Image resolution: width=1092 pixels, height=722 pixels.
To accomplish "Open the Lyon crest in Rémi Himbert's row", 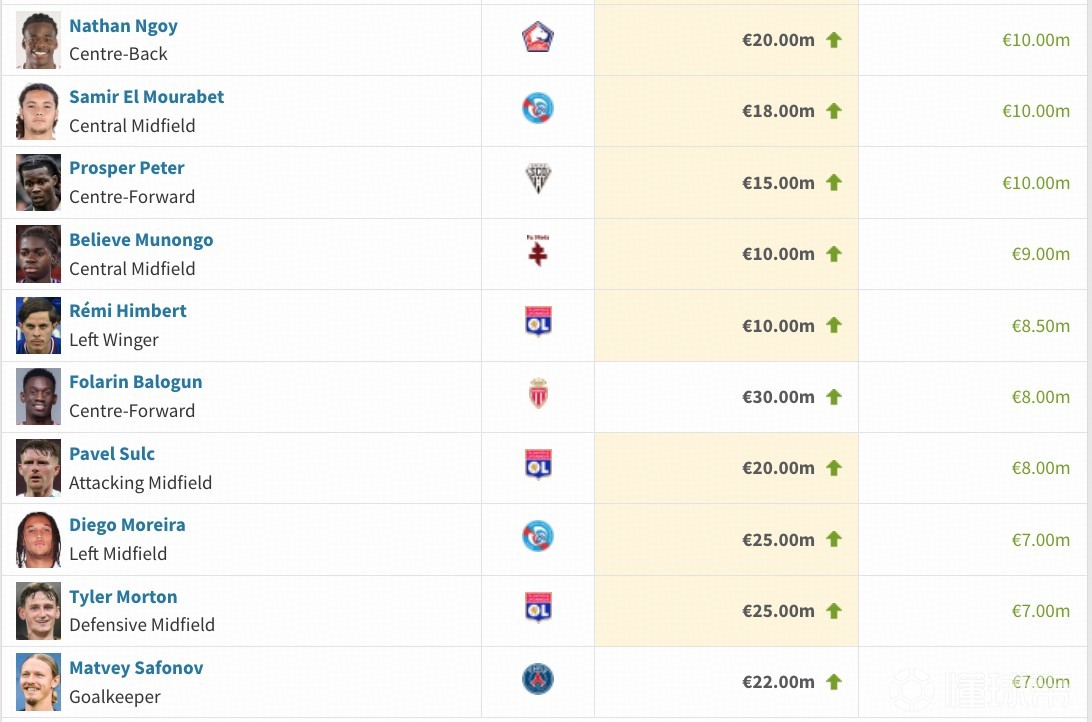I will tap(538, 323).
